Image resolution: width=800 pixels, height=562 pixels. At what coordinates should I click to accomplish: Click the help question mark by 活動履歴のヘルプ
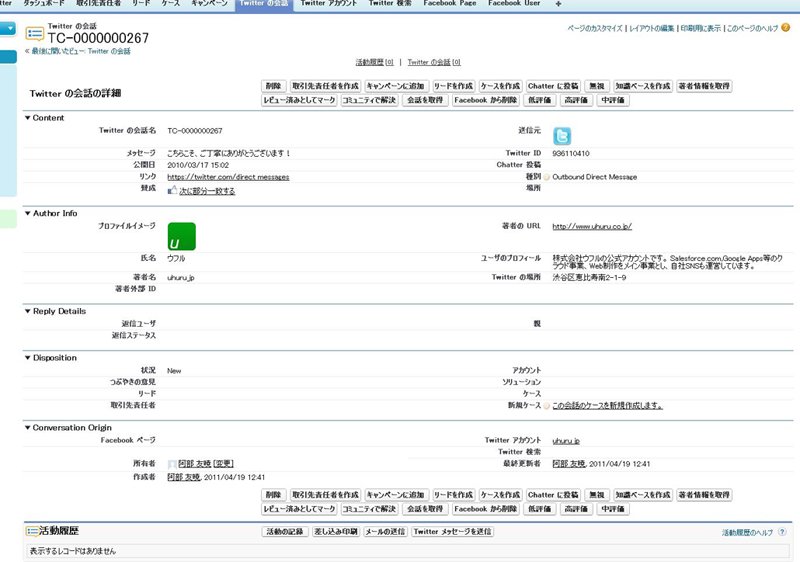(782, 532)
